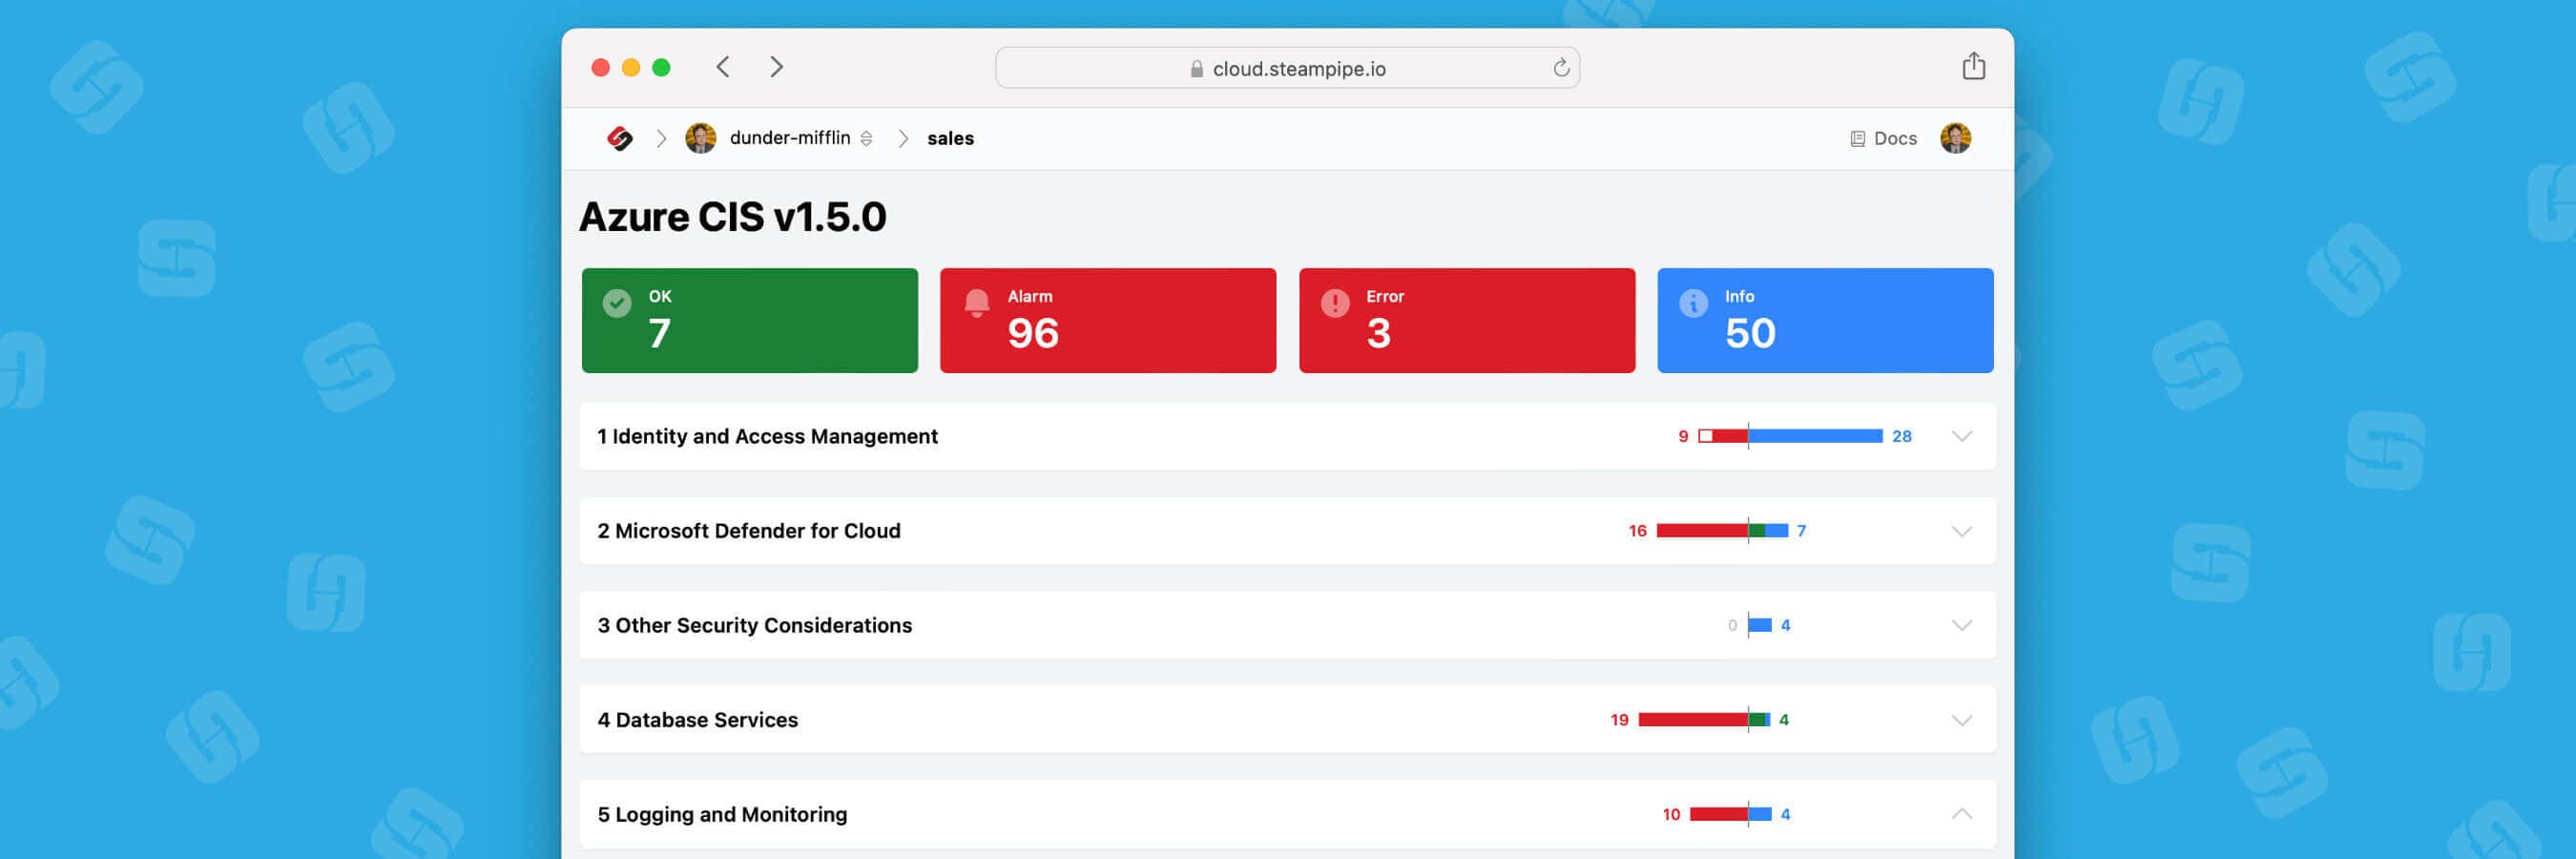This screenshot has width=2576, height=859.
Task: Click alarm count 16 in Defender row
Action: (1637, 531)
